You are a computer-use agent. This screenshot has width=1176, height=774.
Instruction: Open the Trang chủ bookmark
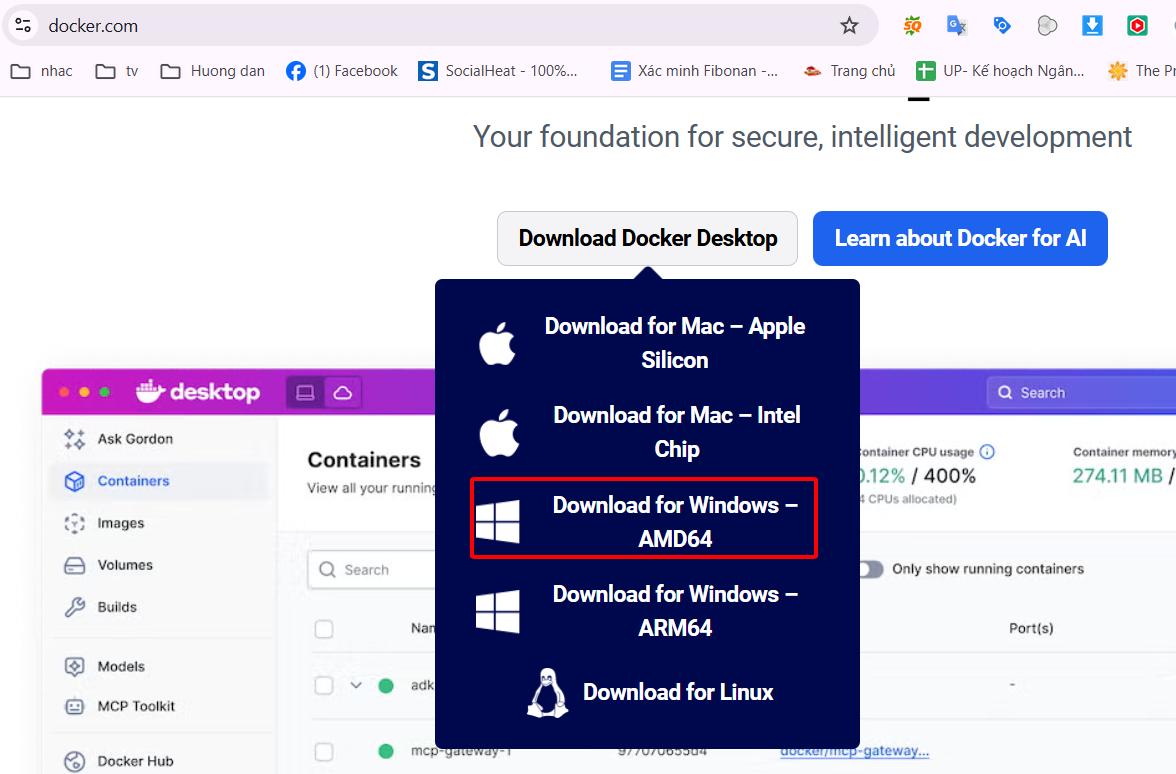click(x=849, y=71)
